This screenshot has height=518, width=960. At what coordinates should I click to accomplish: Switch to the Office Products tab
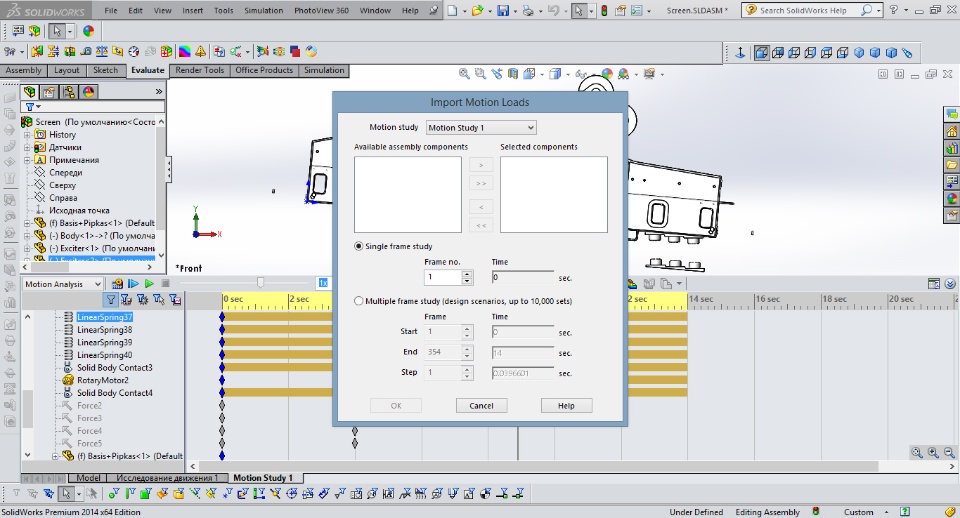click(264, 70)
